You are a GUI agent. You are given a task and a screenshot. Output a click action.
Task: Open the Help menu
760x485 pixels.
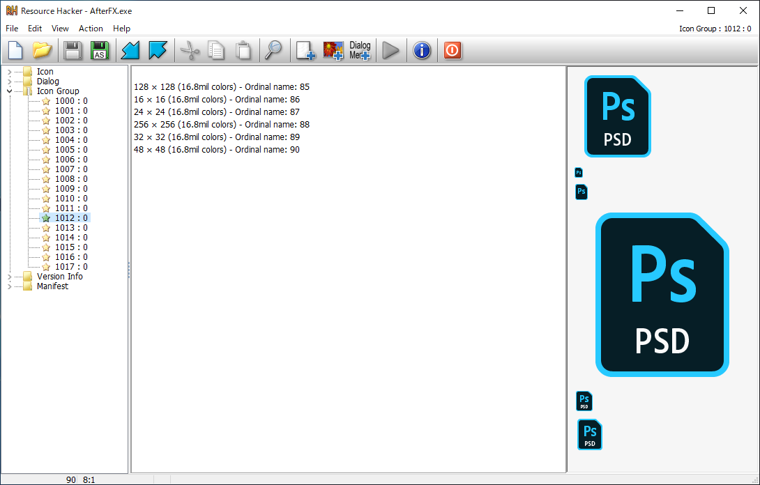122,29
